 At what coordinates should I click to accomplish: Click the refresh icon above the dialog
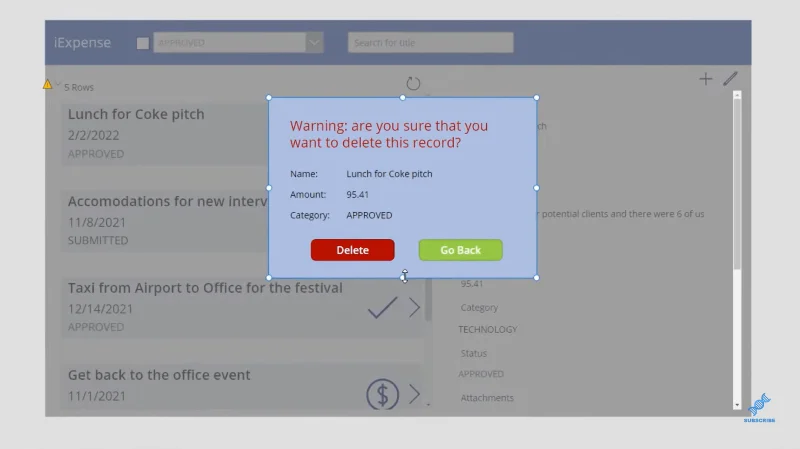coord(413,83)
